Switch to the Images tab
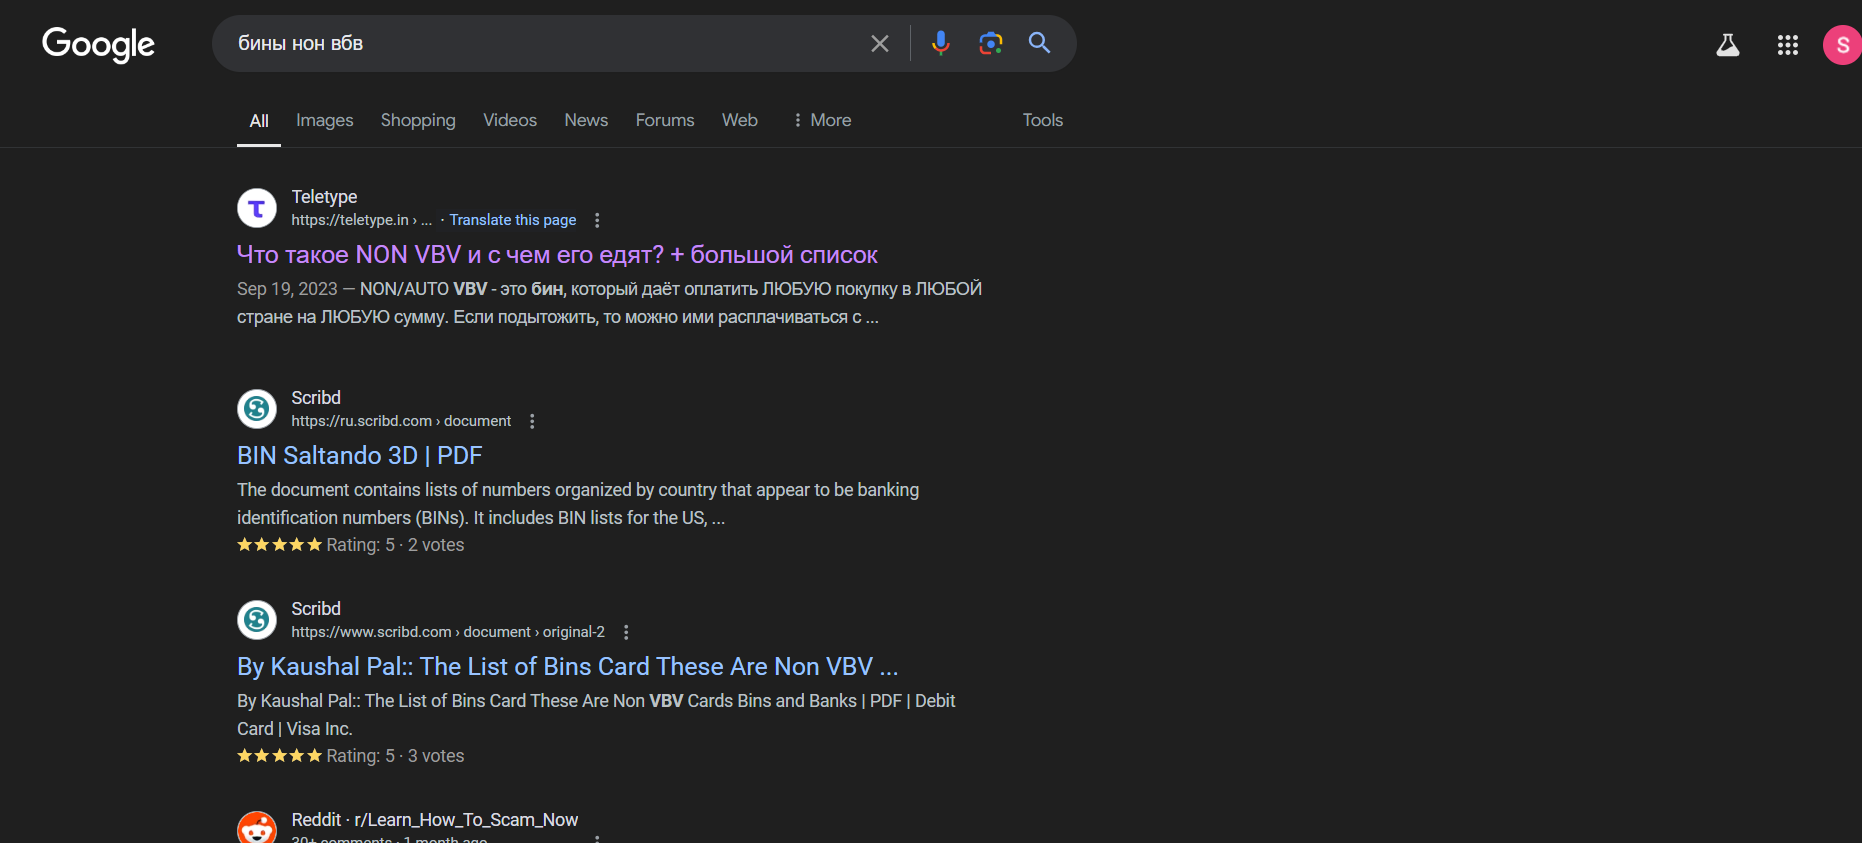The width and height of the screenshot is (1862, 843). (324, 120)
